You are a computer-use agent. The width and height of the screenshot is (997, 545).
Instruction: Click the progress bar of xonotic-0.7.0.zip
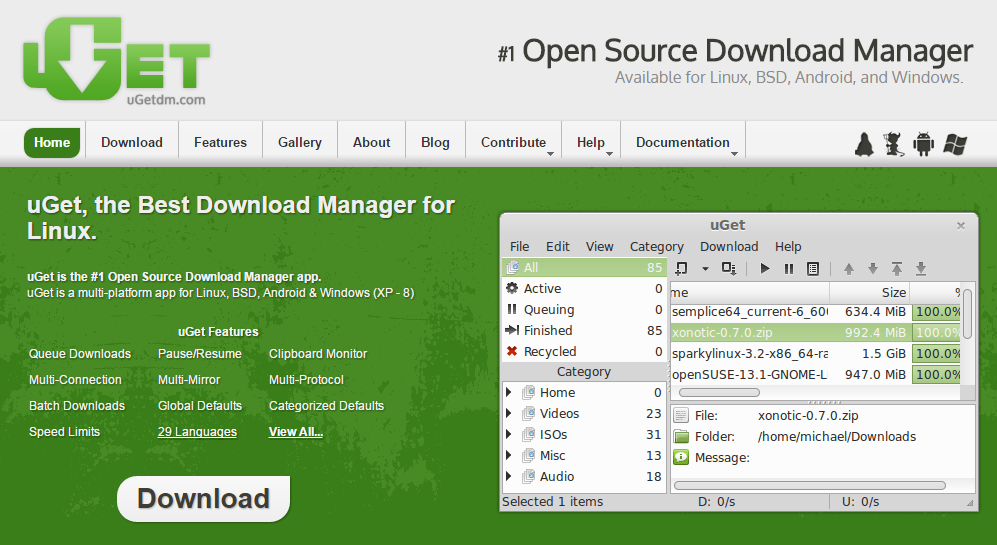pyautogui.click(x=937, y=332)
